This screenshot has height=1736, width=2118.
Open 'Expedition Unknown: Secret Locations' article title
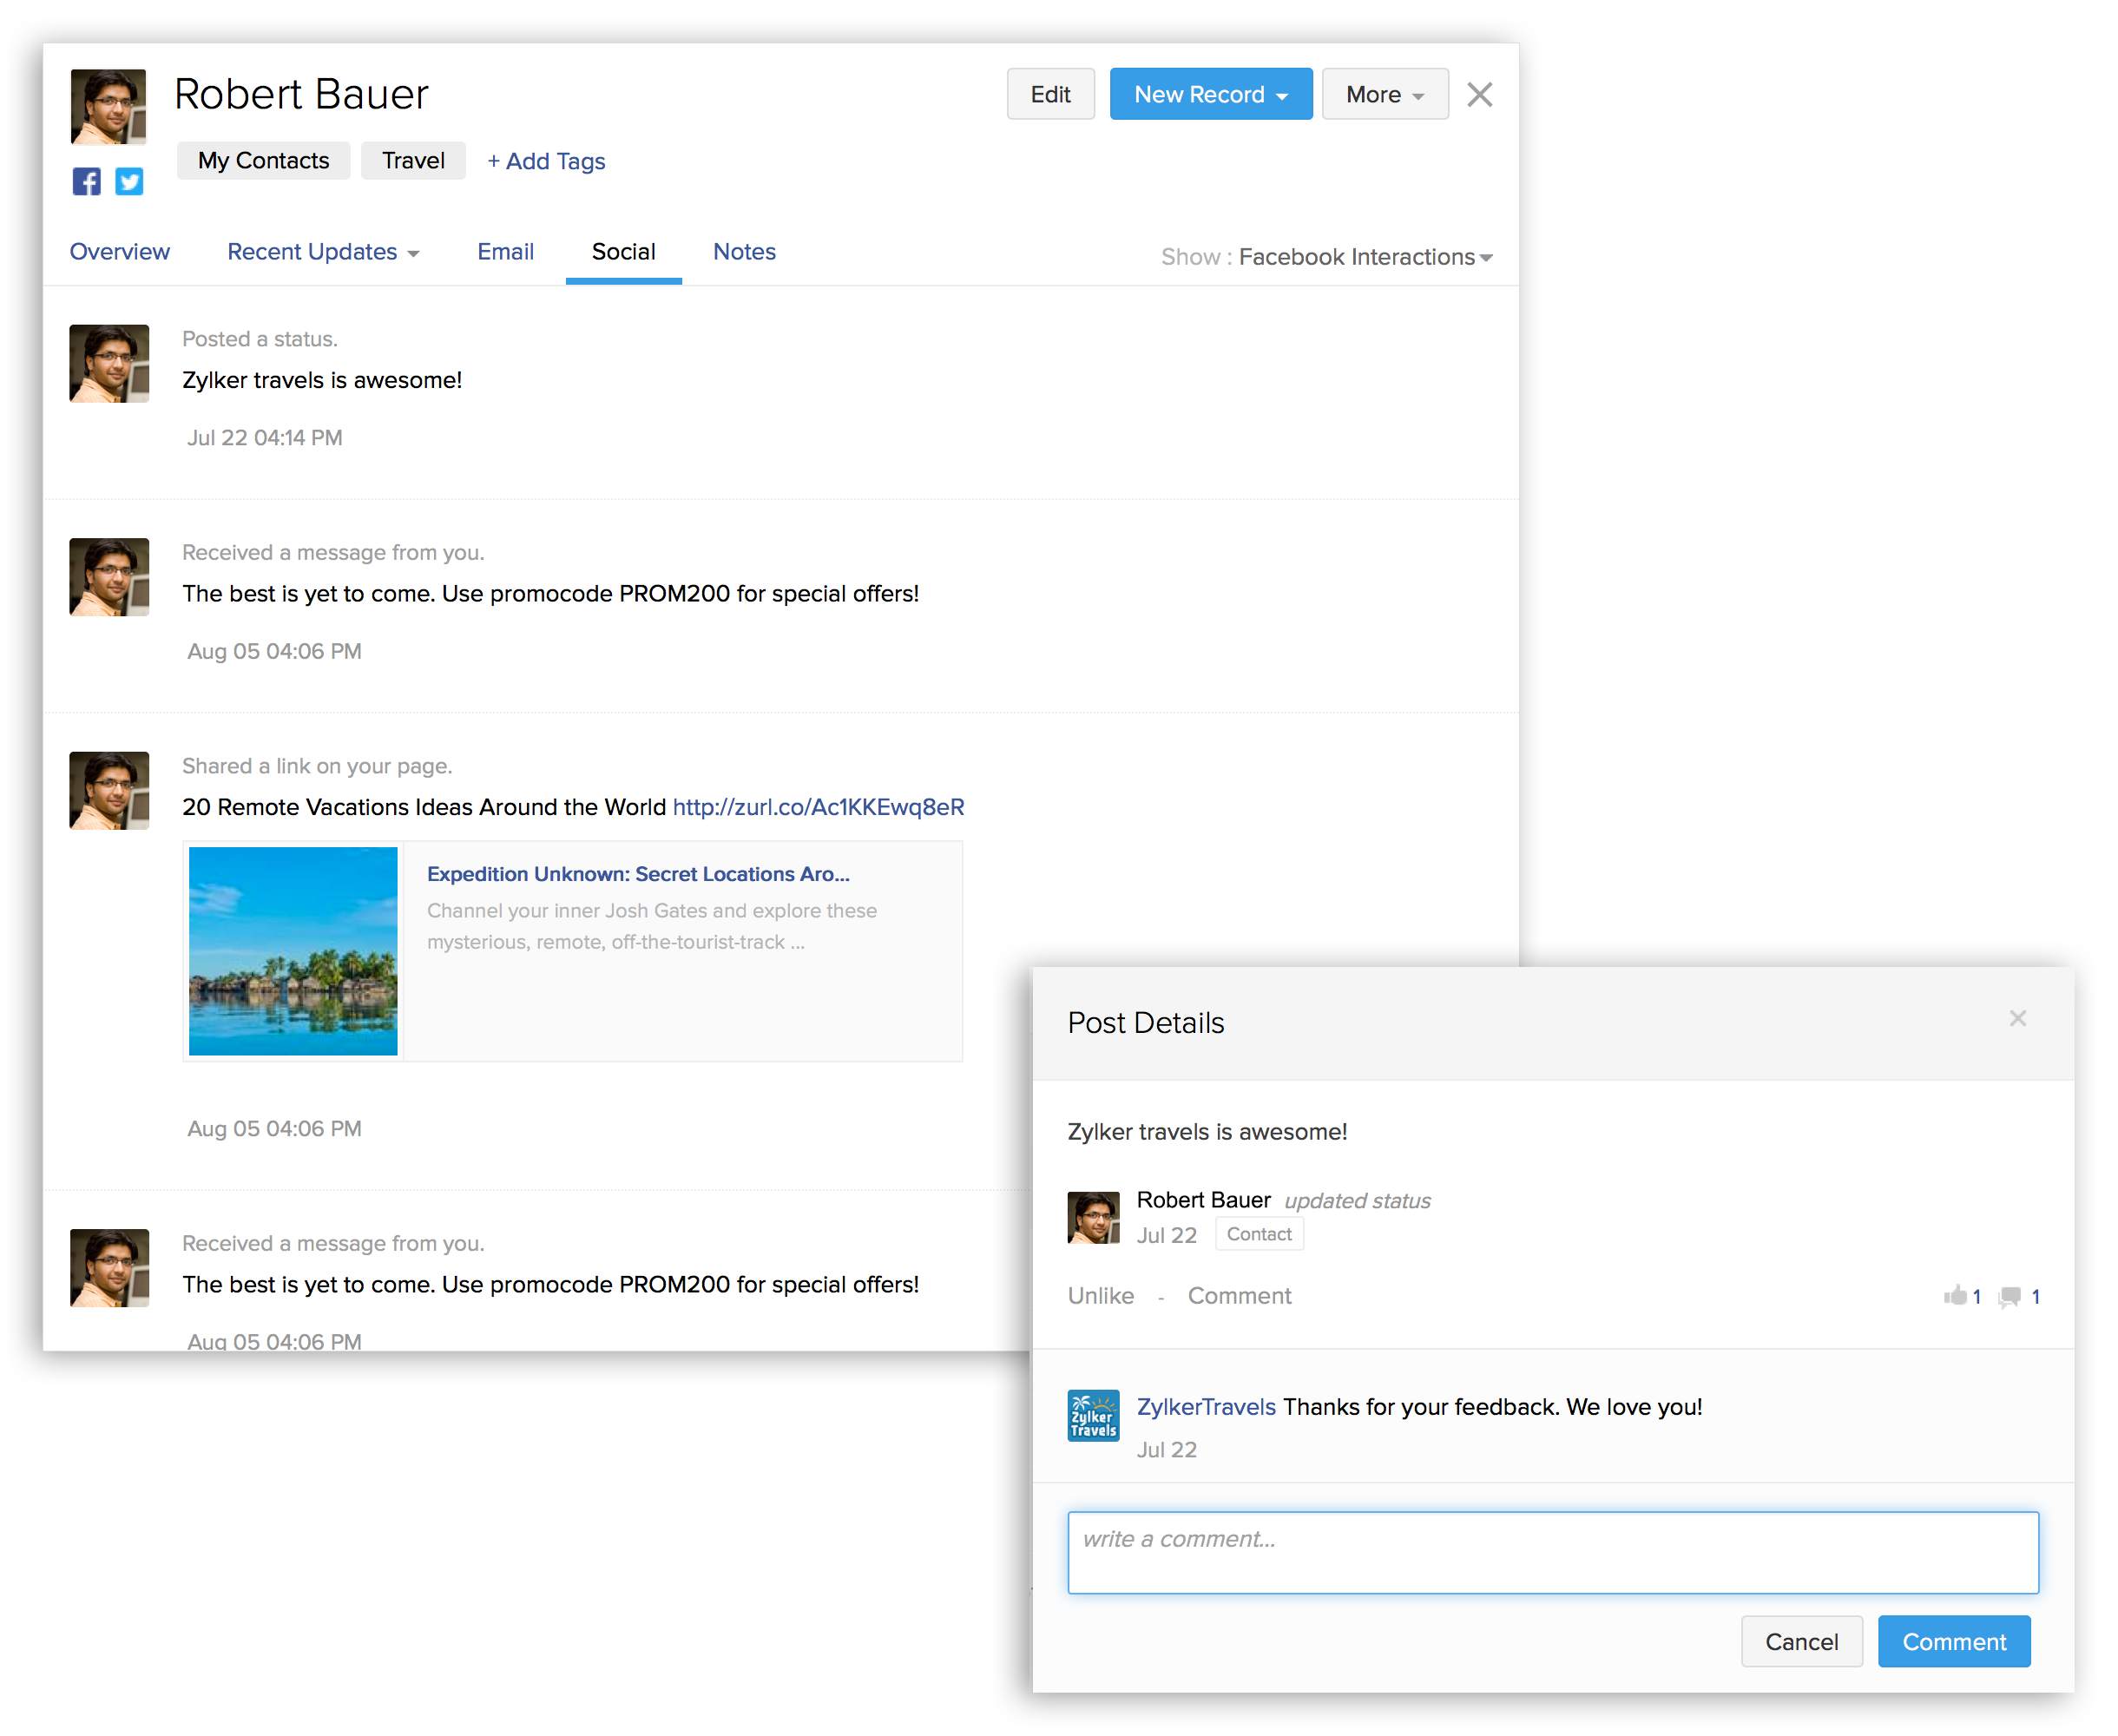(638, 874)
